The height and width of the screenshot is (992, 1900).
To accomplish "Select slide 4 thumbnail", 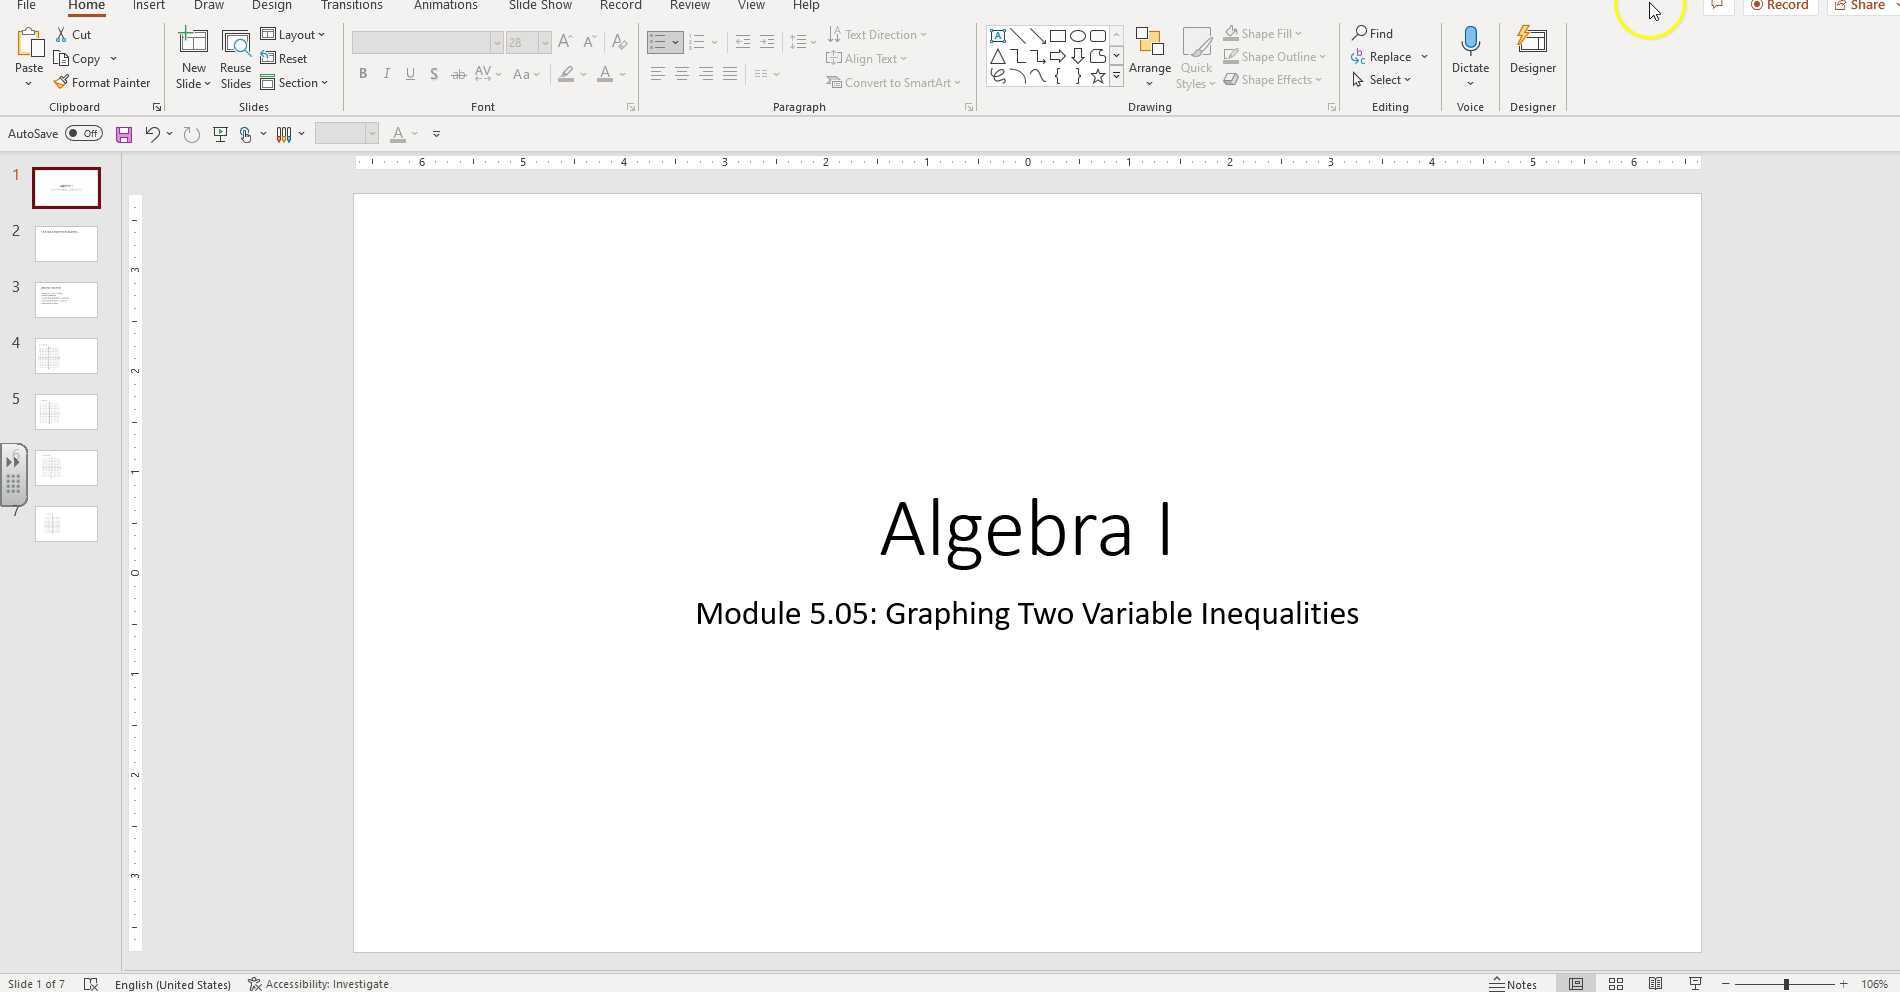I will 66,356.
